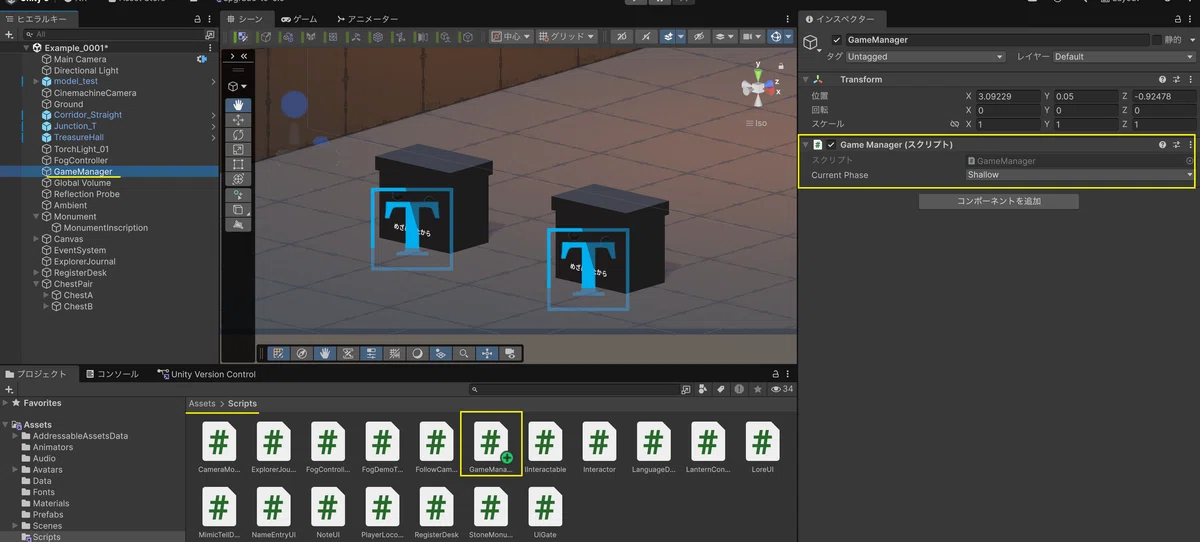This screenshot has height=542, width=1200.
Task: Select the シーン tab
Action: click(245, 19)
